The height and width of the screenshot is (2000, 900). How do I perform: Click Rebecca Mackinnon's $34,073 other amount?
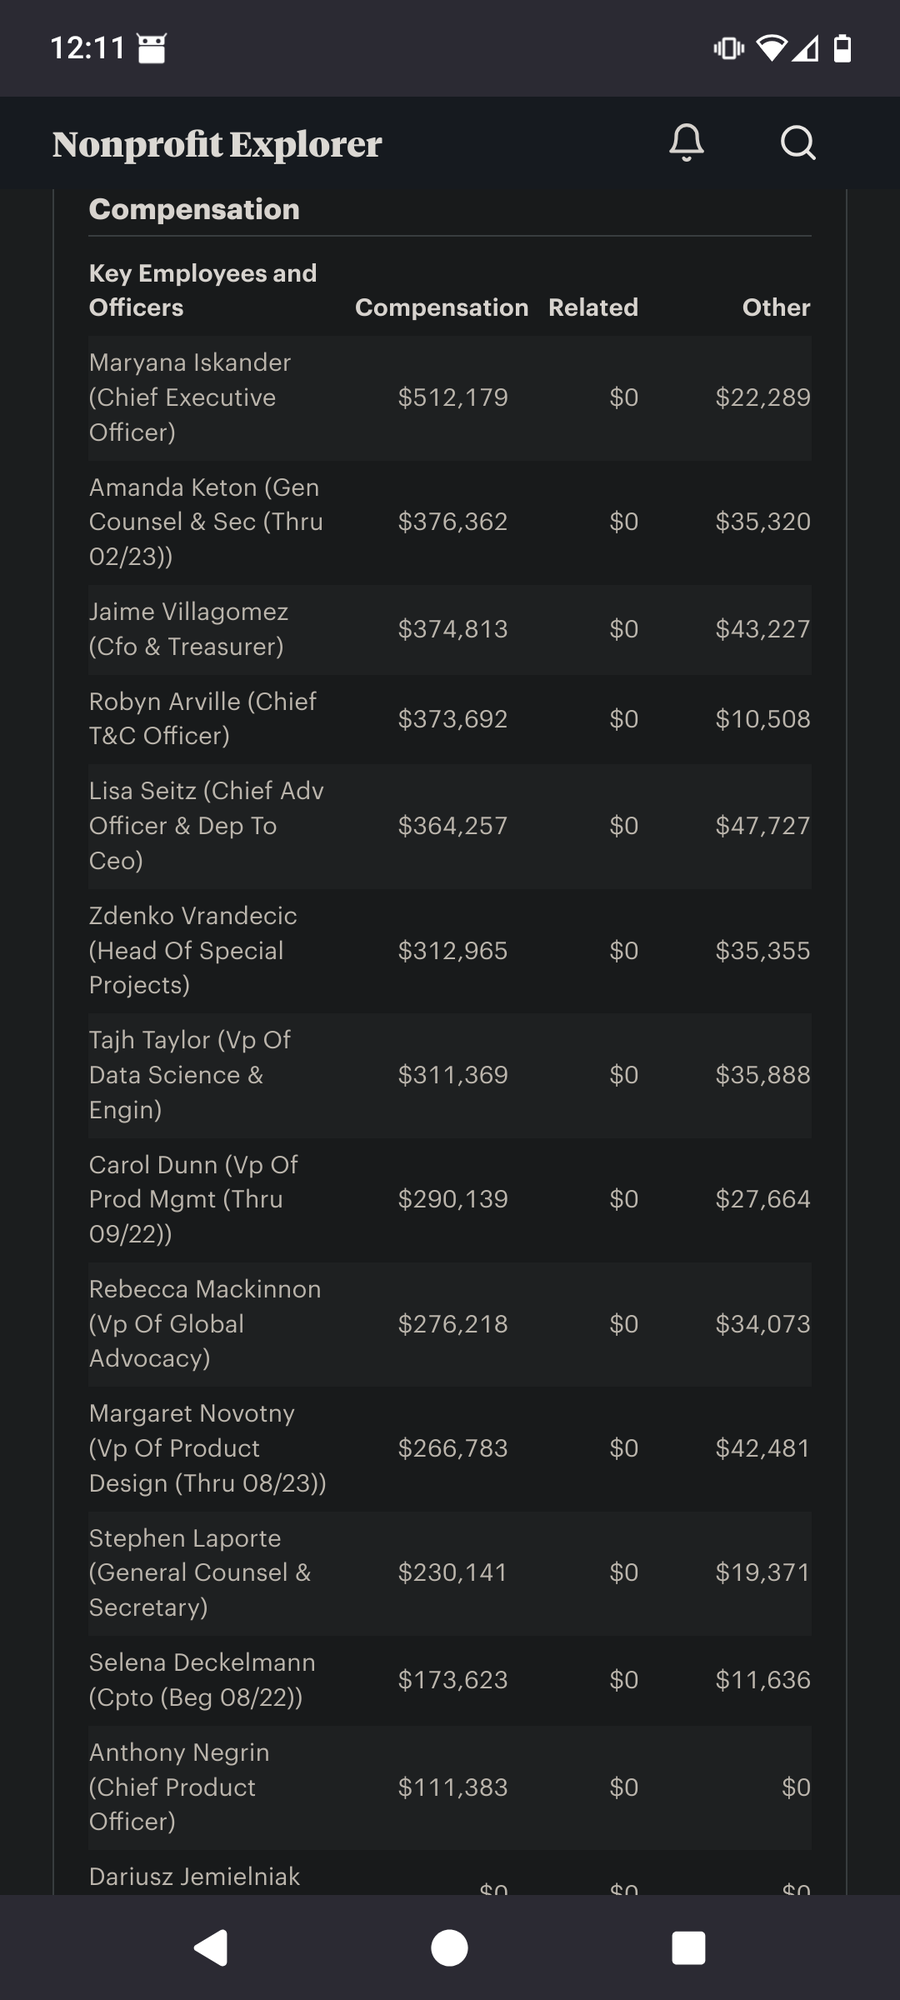(x=762, y=1324)
